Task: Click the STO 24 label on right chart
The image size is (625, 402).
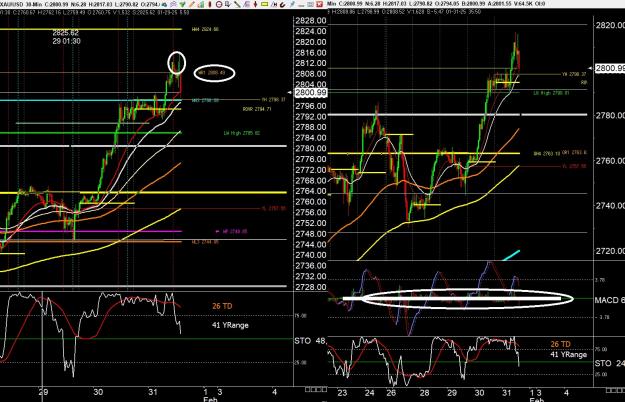Action: [609, 363]
